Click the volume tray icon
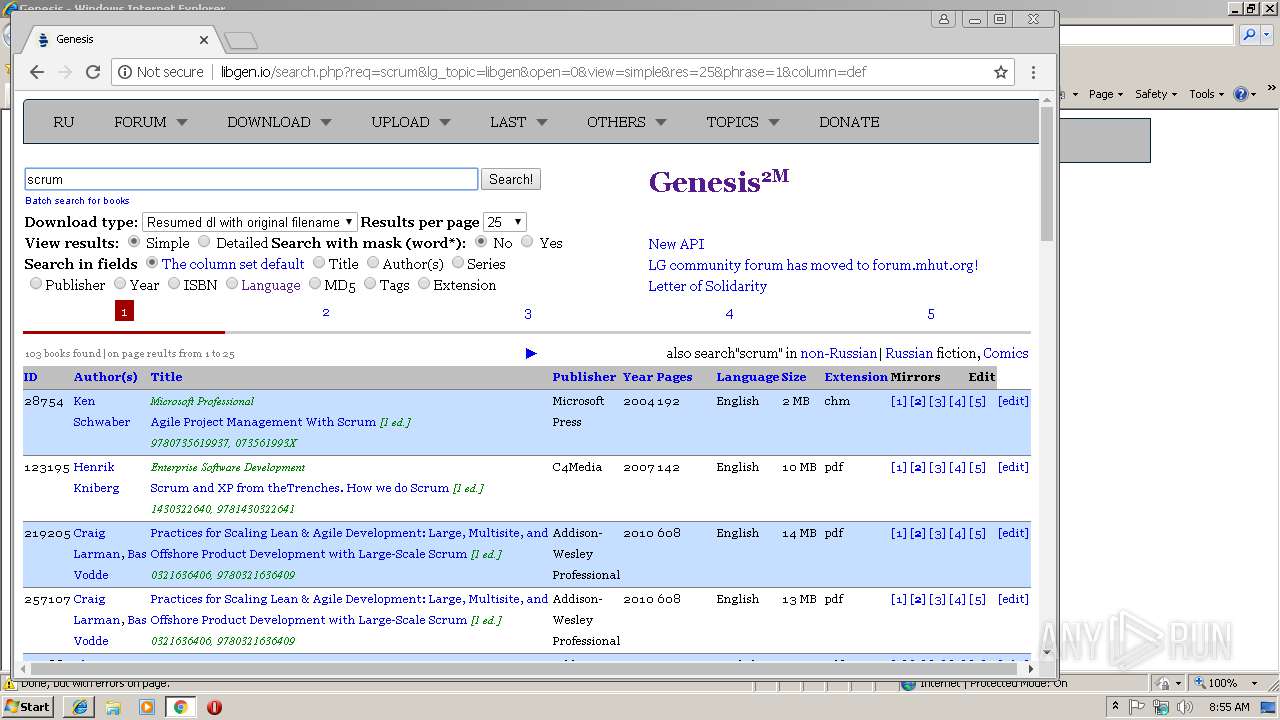The width and height of the screenshot is (1280, 720). click(x=1185, y=706)
